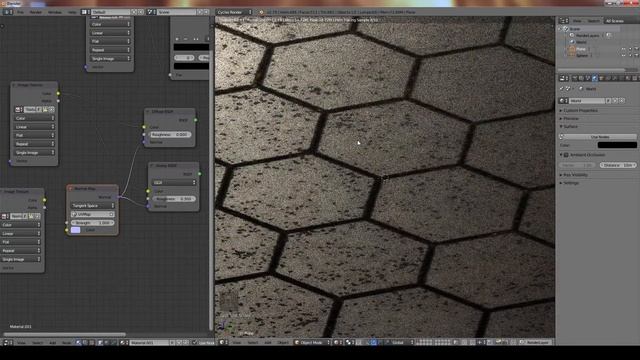Toggle selectability arrow for Sphere

(630, 56)
